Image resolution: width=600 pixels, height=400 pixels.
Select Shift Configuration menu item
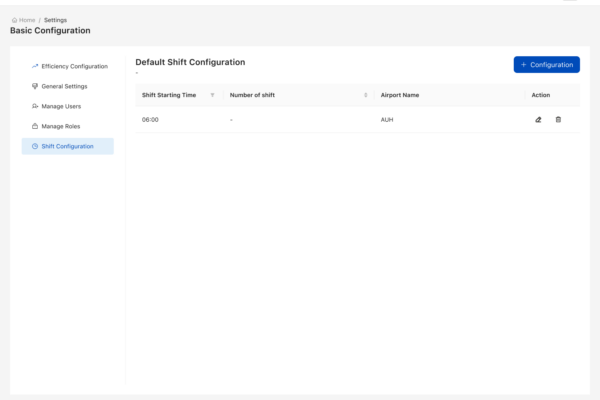68,146
